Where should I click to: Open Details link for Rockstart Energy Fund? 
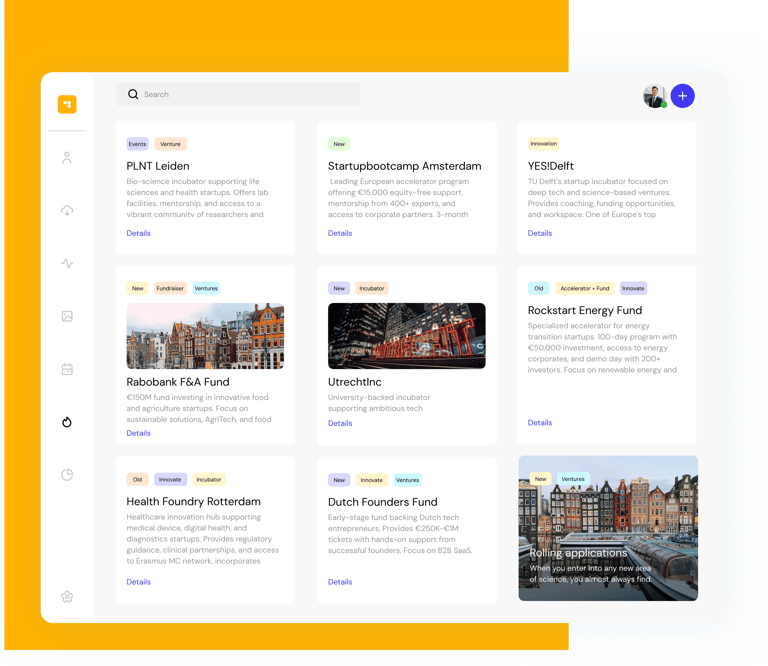540,423
